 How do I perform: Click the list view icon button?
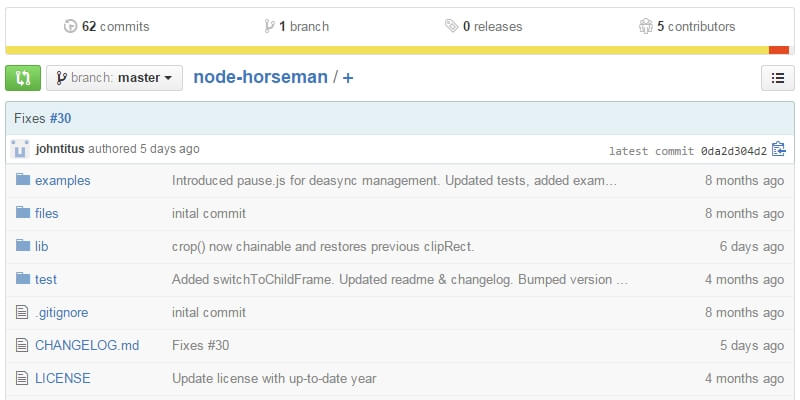coord(777,78)
